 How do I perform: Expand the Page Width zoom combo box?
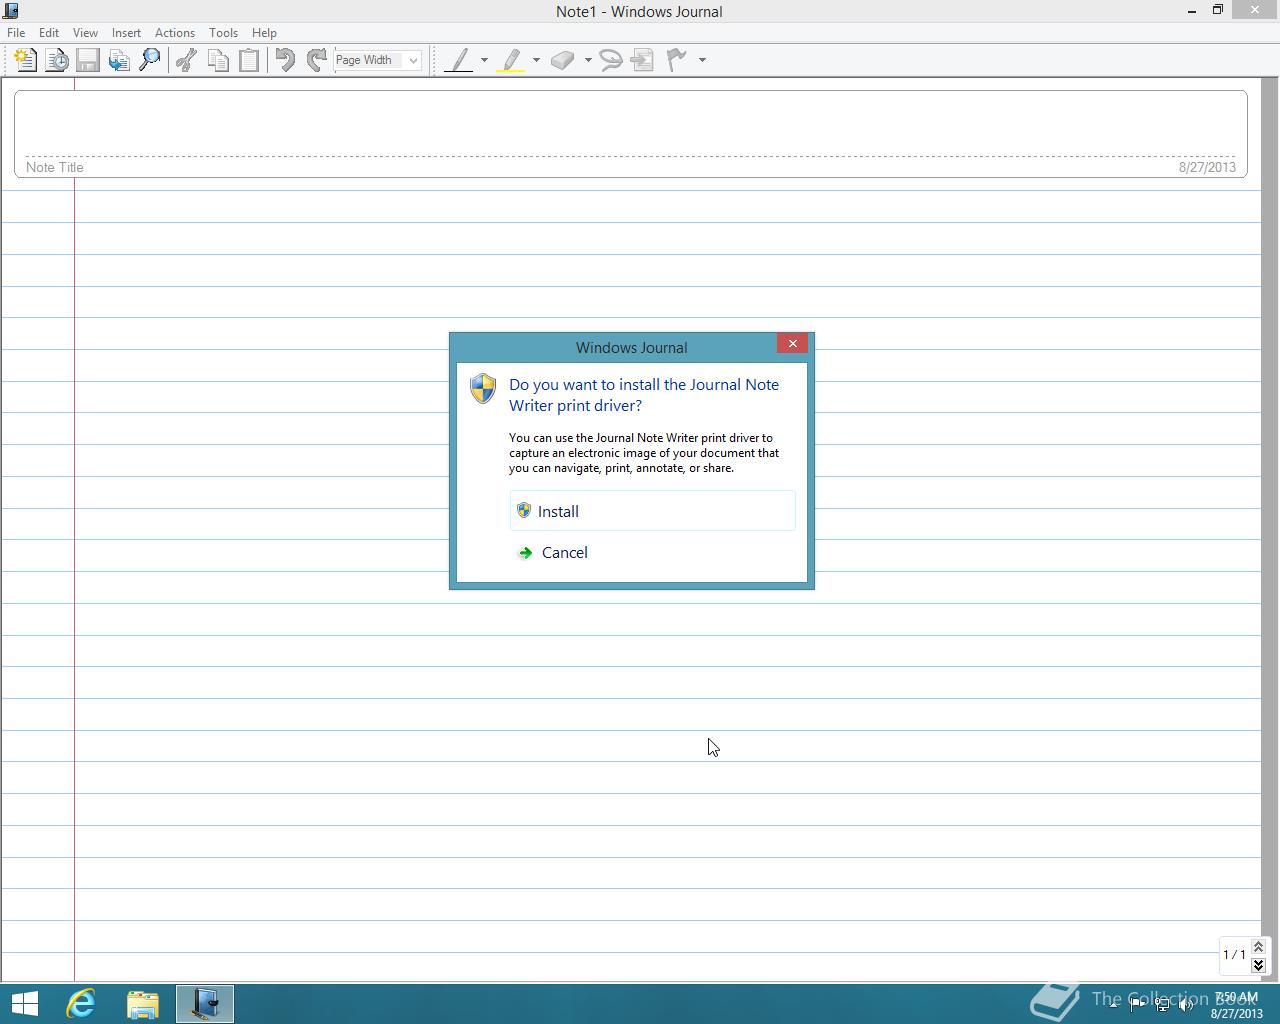(413, 60)
